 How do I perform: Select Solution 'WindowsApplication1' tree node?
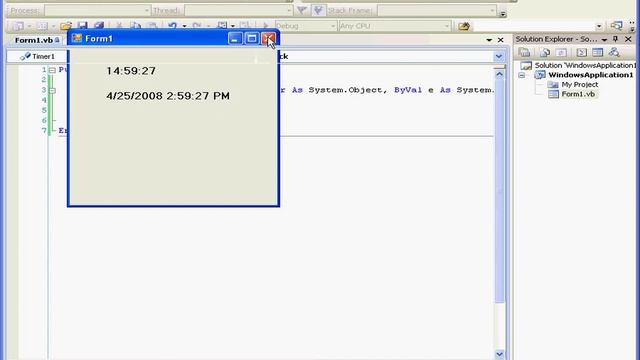click(585, 65)
